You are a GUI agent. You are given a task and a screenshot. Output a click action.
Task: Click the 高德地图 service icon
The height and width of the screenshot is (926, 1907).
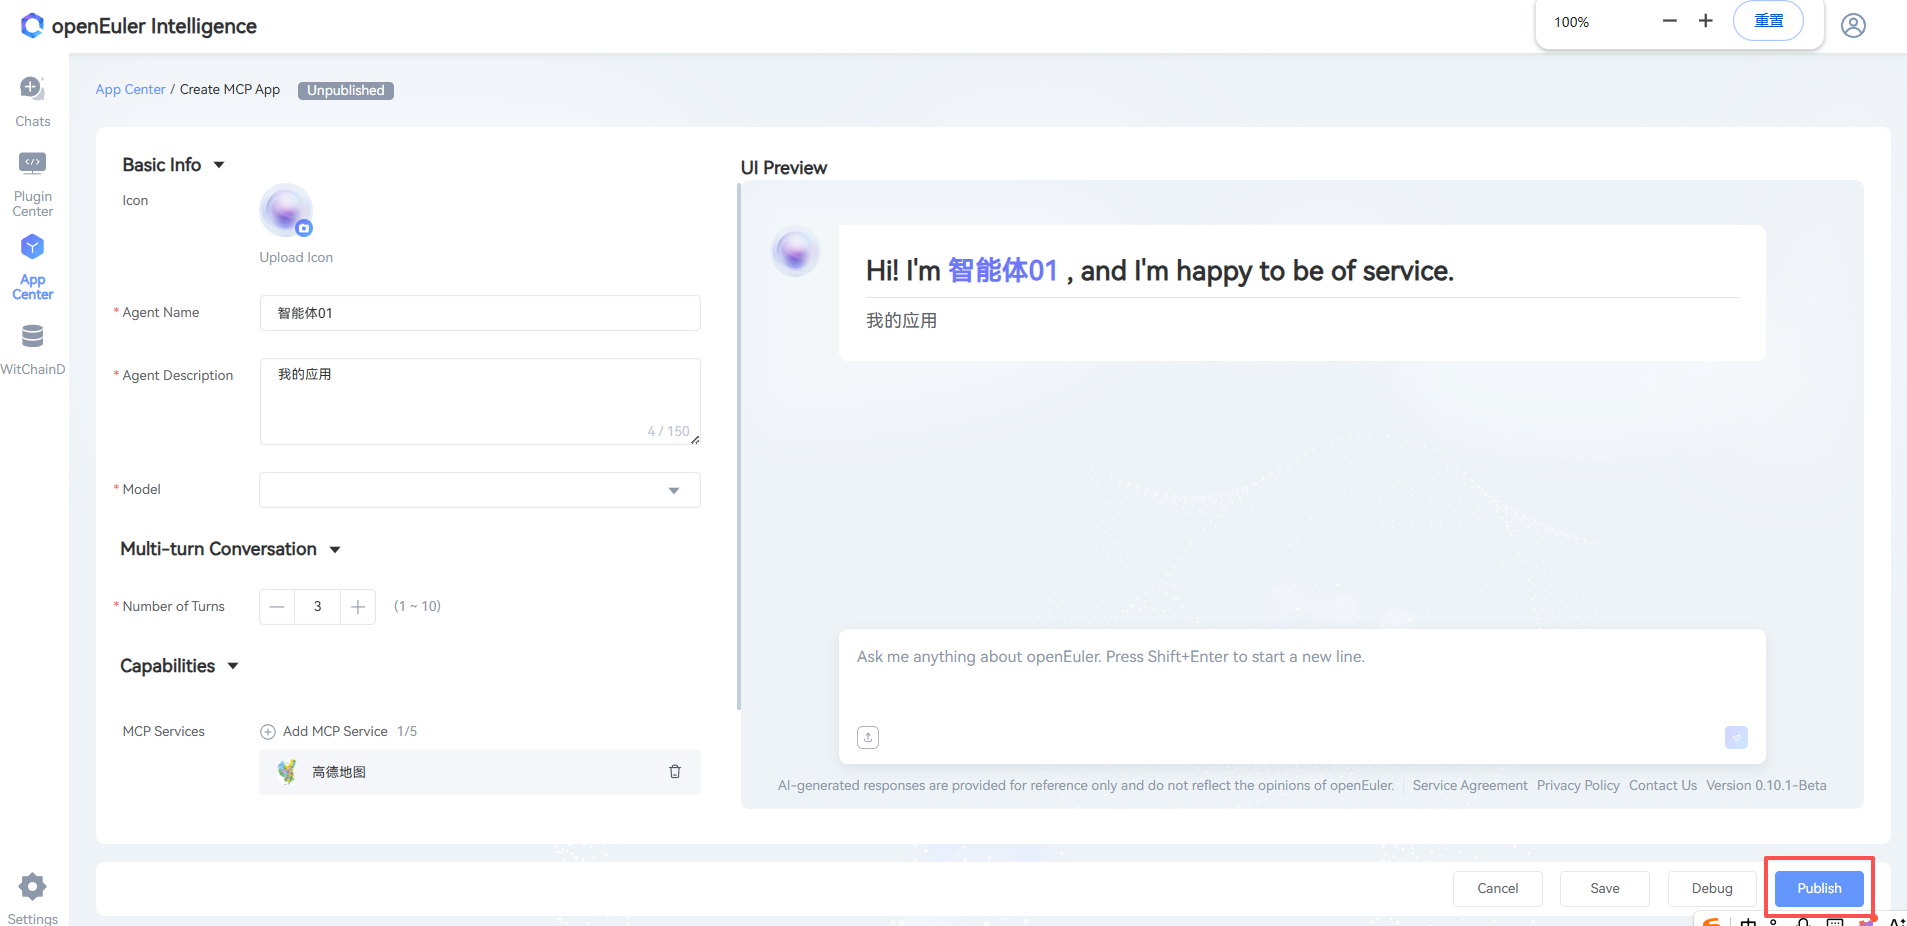287,772
